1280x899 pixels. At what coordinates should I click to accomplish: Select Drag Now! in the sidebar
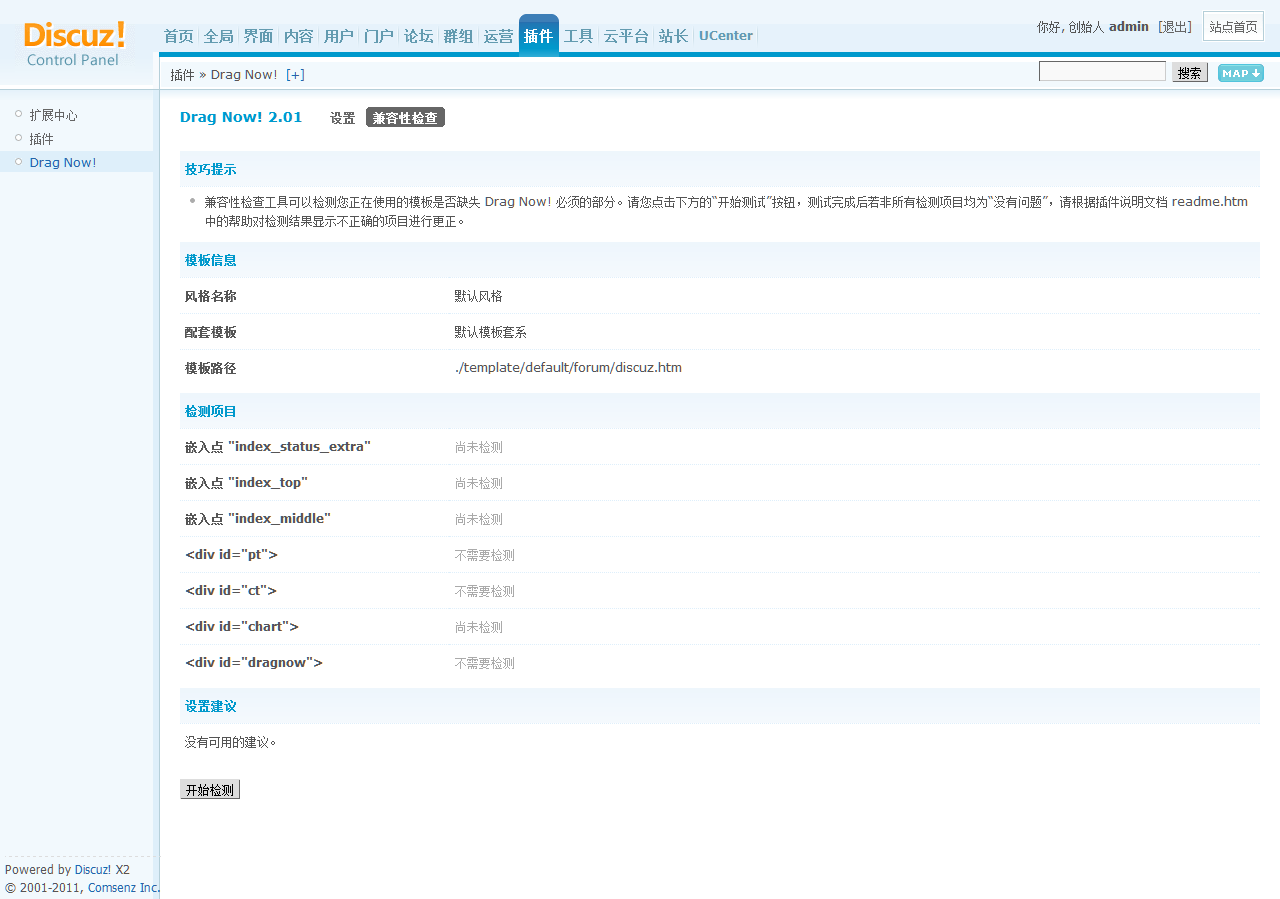63,162
